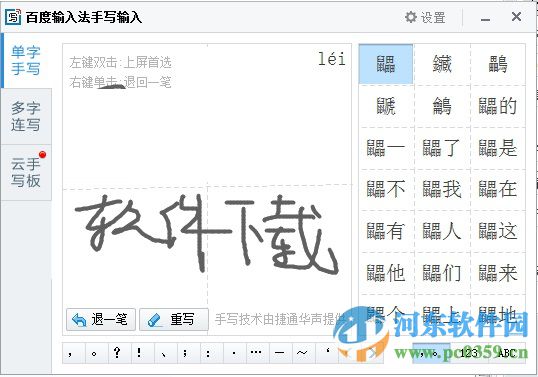This screenshot has height=377, width=538.
Task: Switch the symbol bar to 123 digits
Action: (x=469, y=353)
